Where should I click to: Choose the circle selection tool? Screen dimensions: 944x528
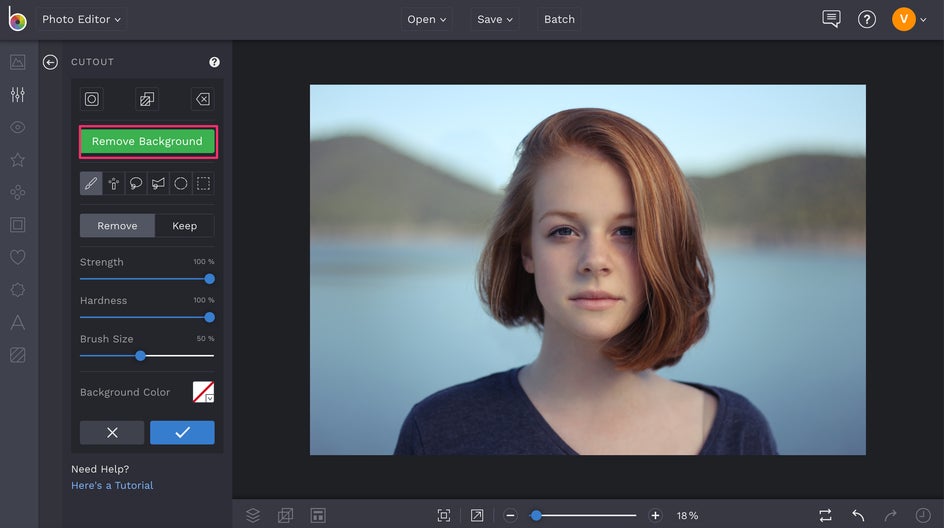[181, 184]
